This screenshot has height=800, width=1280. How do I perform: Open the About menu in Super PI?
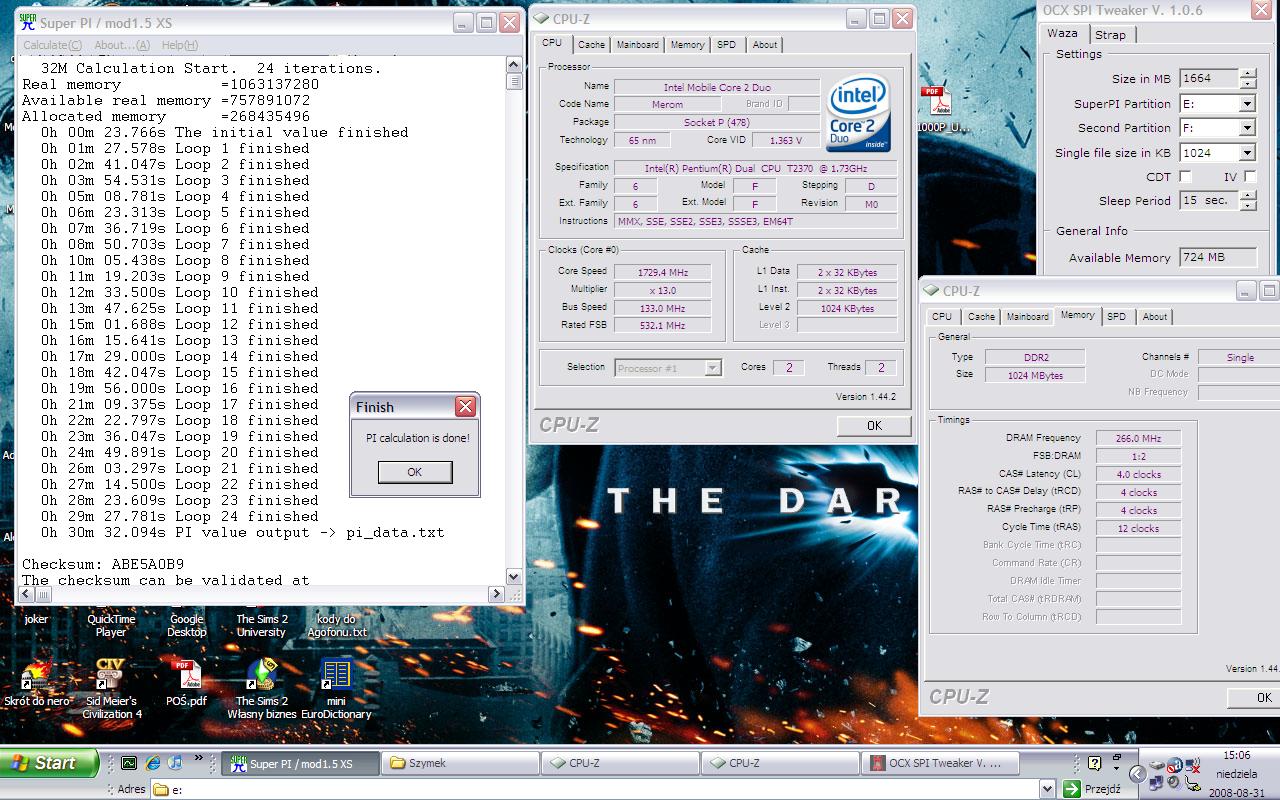(122, 45)
